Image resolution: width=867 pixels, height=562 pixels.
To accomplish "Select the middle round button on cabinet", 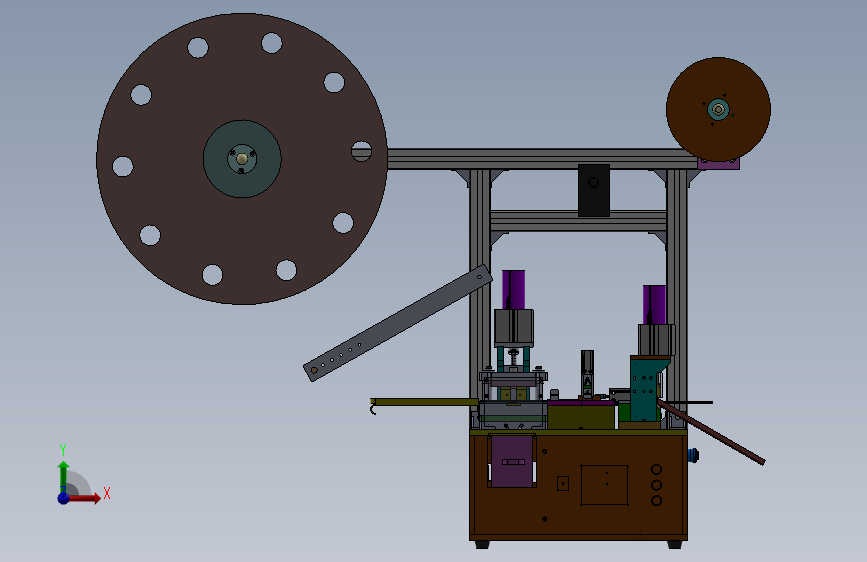I will (656, 485).
